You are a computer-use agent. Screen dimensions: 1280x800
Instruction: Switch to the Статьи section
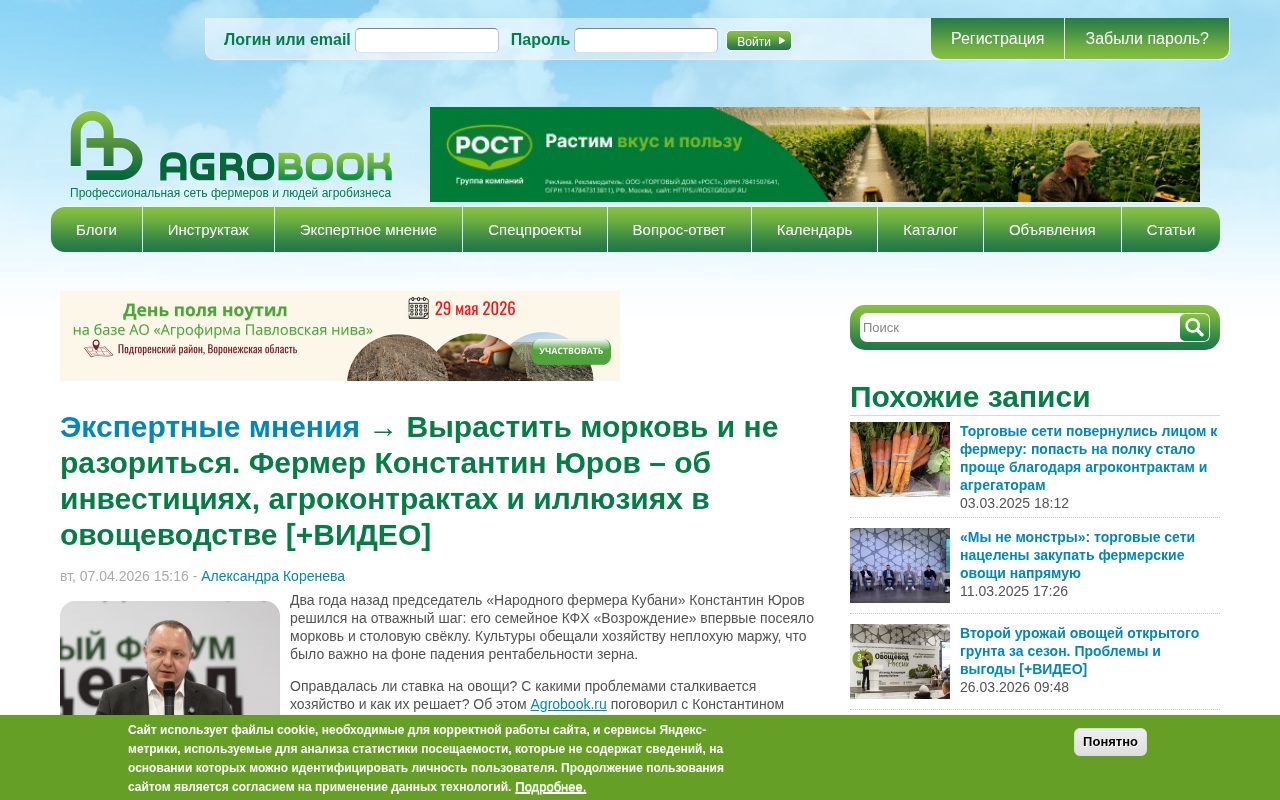[x=1170, y=229]
